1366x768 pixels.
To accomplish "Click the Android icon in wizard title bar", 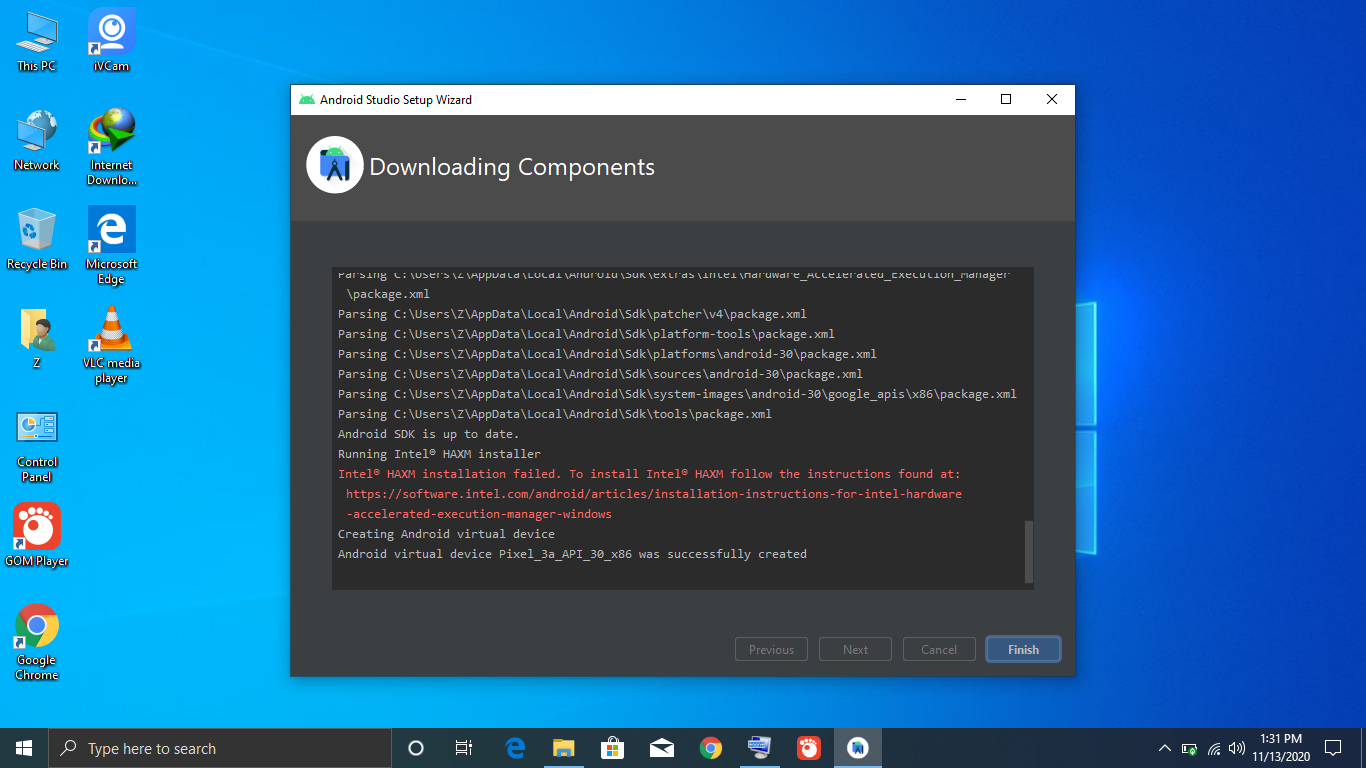I will click(x=306, y=99).
